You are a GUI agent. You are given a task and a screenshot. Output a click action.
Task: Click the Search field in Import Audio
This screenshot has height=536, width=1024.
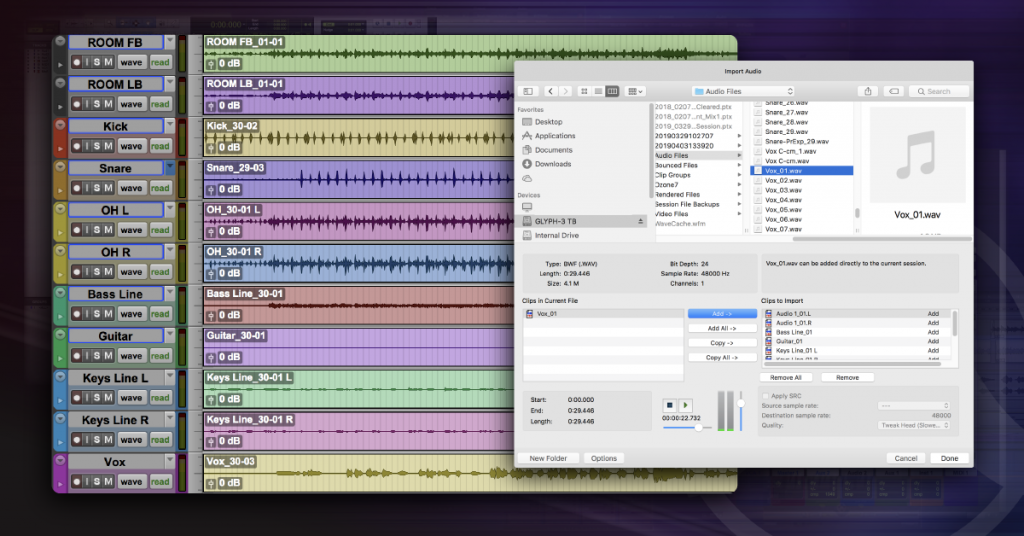pos(939,91)
